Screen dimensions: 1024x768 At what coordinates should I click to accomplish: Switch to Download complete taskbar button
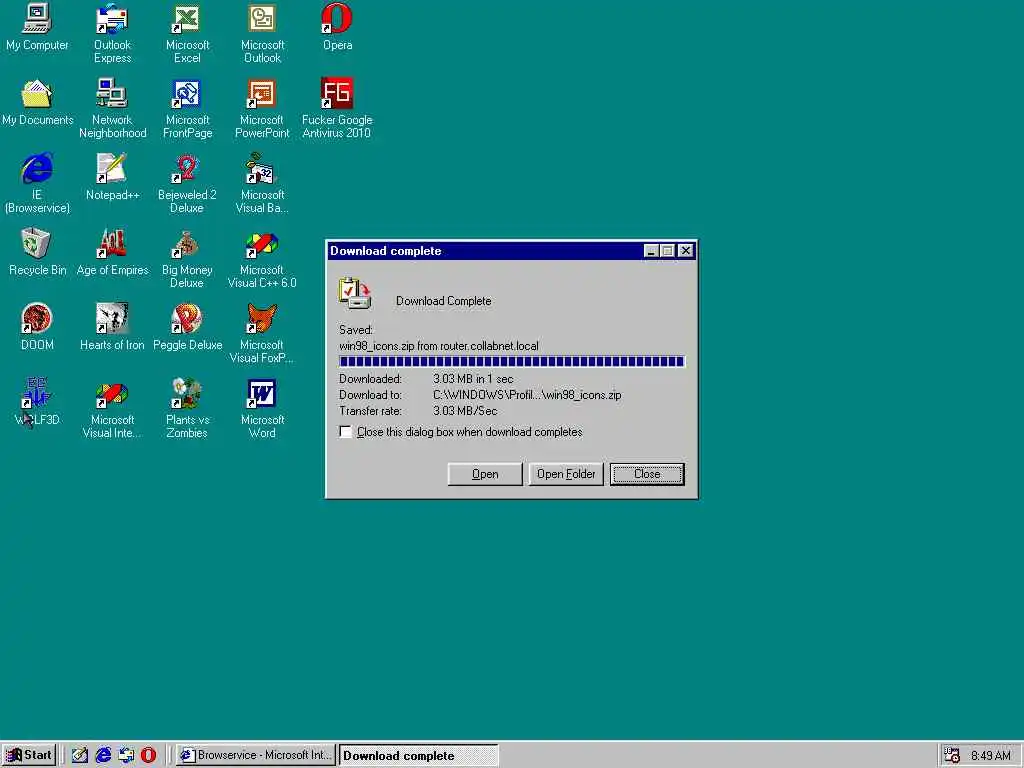[x=419, y=756]
